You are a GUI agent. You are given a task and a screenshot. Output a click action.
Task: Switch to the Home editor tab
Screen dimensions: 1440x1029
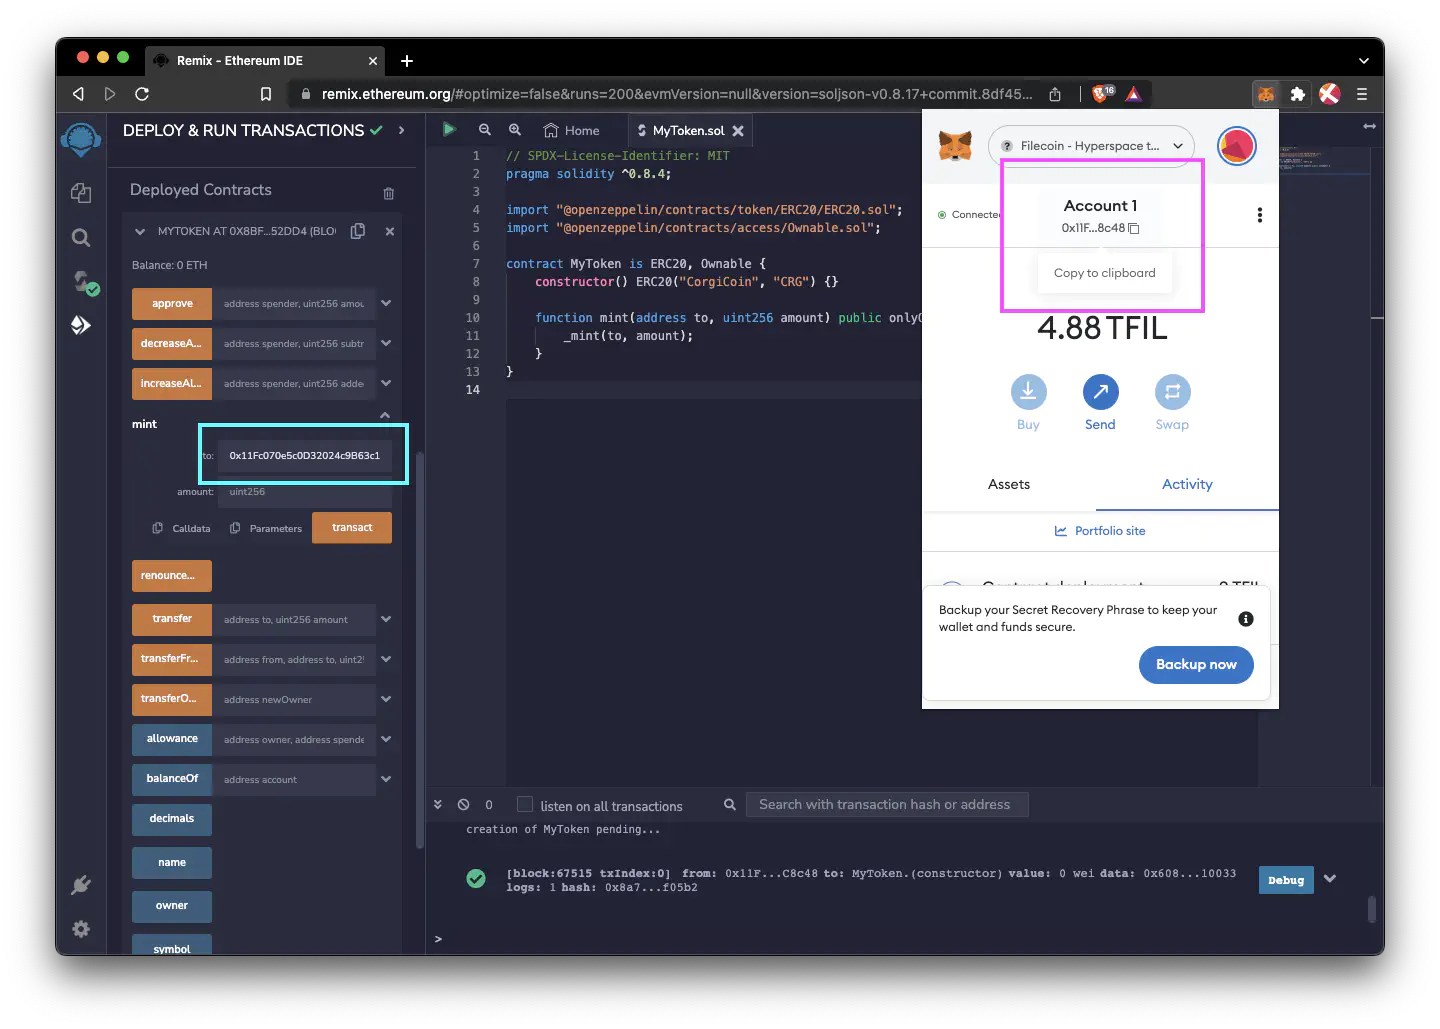[572, 131]
